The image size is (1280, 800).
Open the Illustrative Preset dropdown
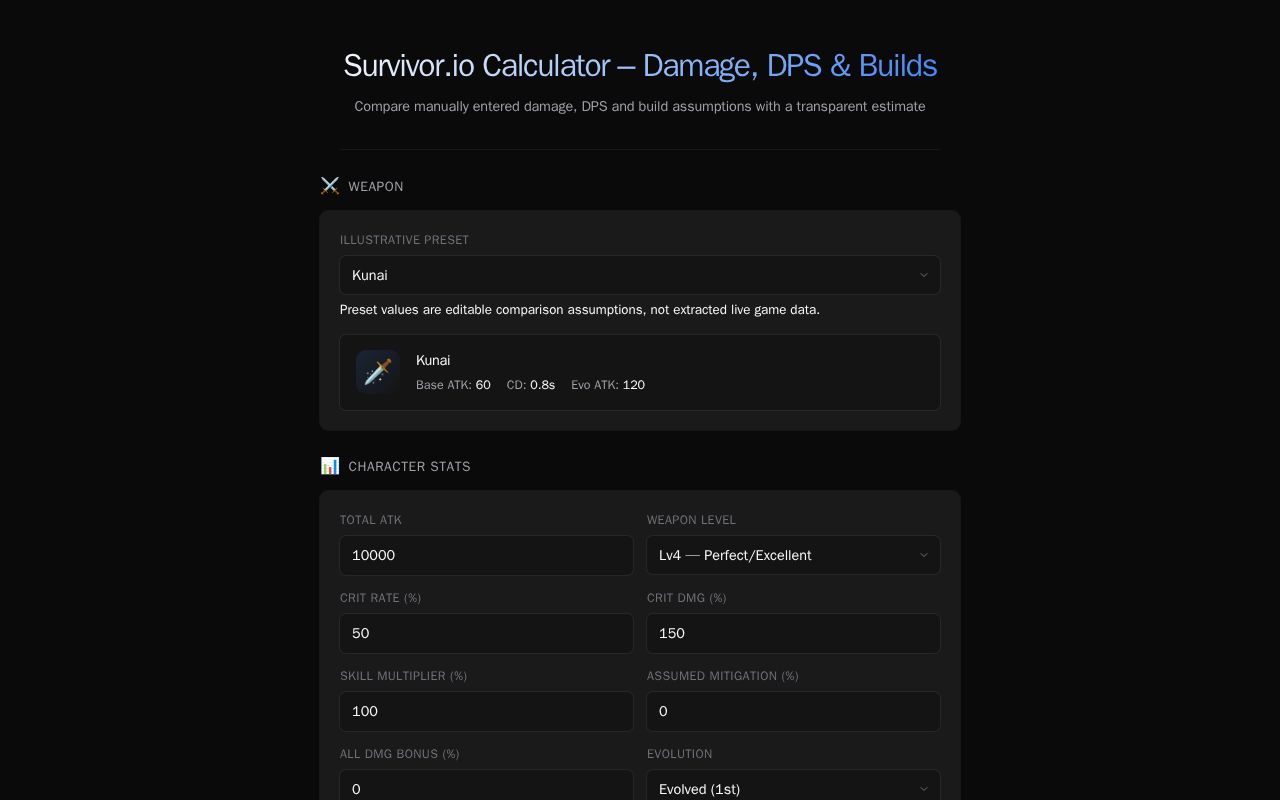click(640, 275)
